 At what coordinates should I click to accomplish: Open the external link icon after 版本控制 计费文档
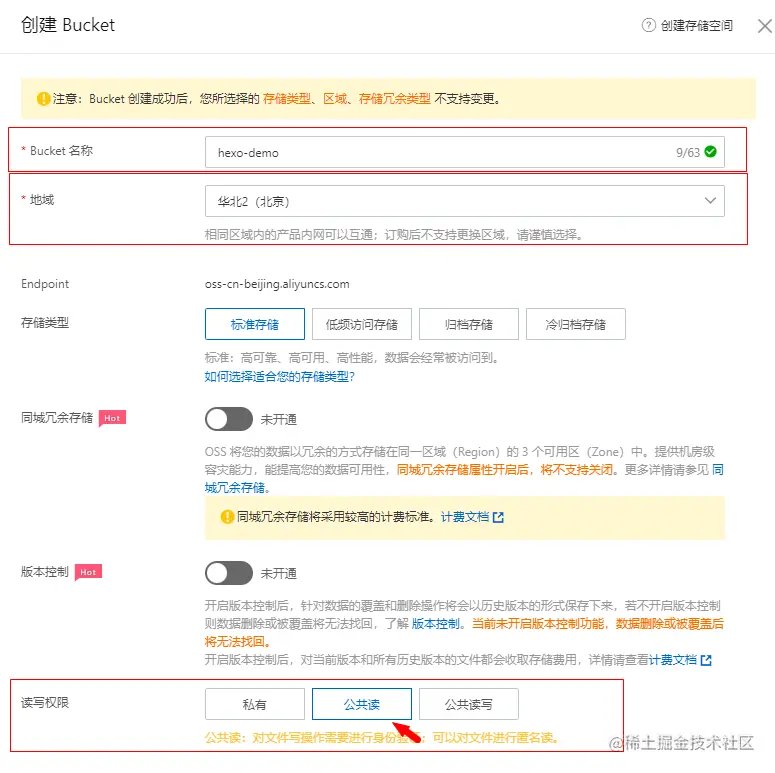click(x=706, y=660)
